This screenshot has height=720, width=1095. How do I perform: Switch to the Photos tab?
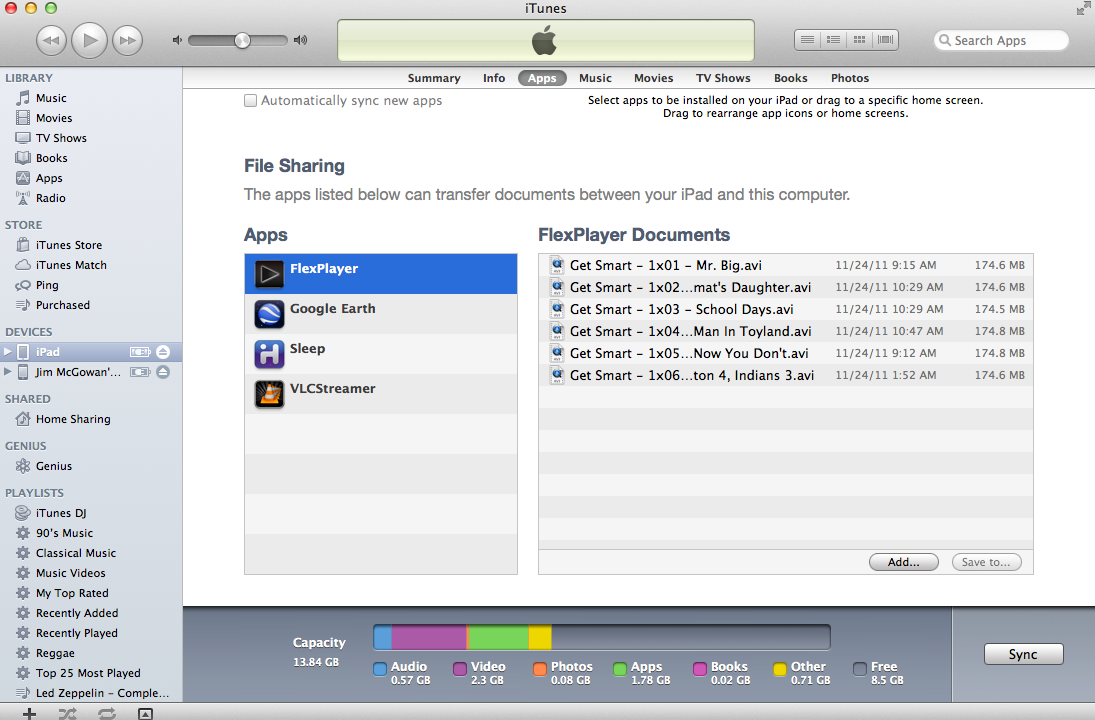(x=850, y=78)
